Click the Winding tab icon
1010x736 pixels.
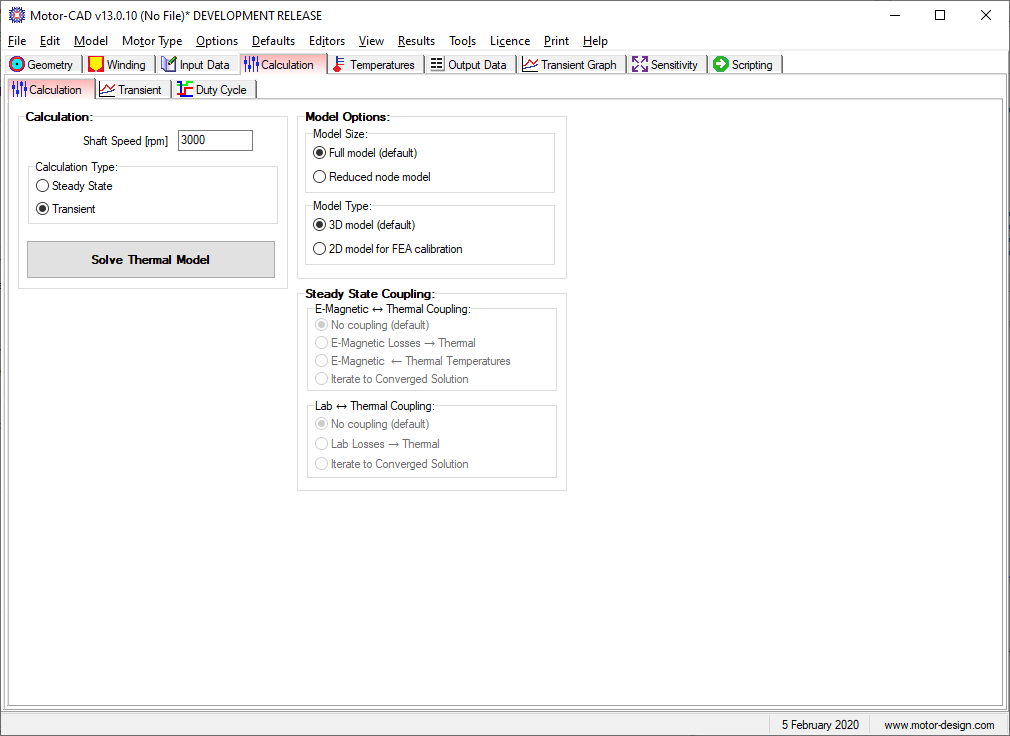(x=96, y=64)
